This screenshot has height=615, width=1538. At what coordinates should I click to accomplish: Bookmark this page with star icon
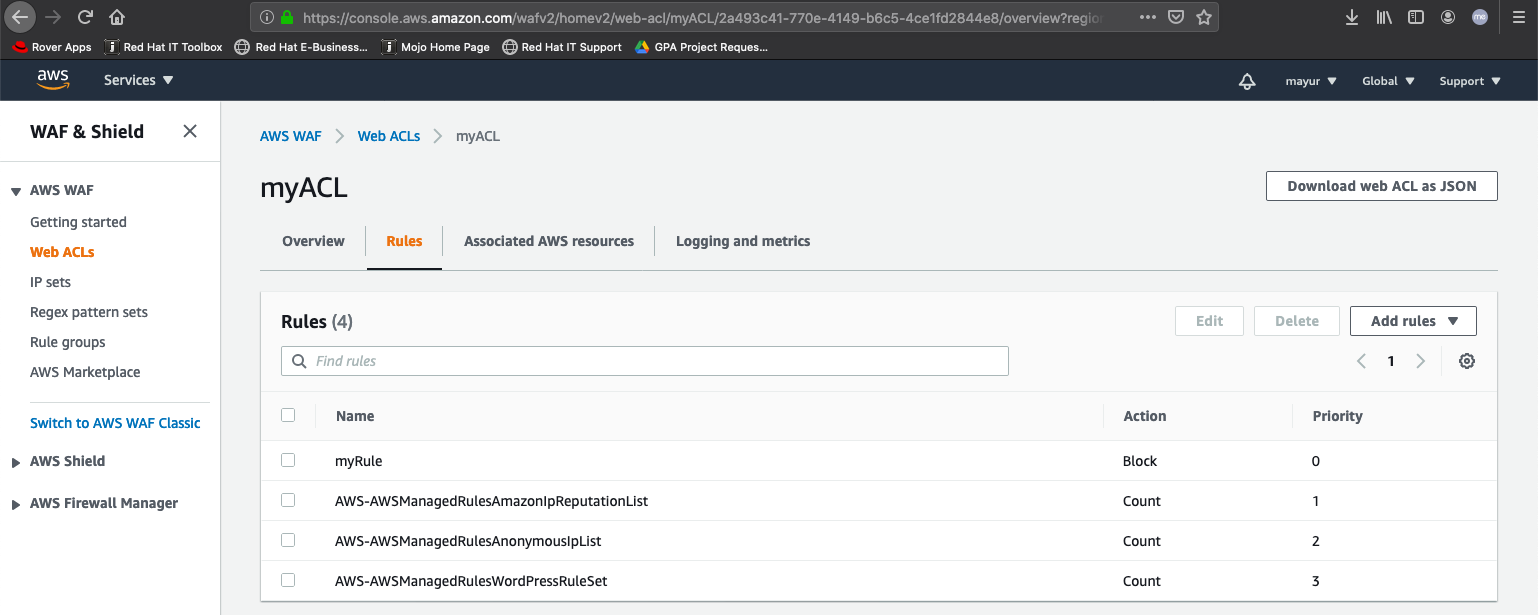(x=1204, y=17)
